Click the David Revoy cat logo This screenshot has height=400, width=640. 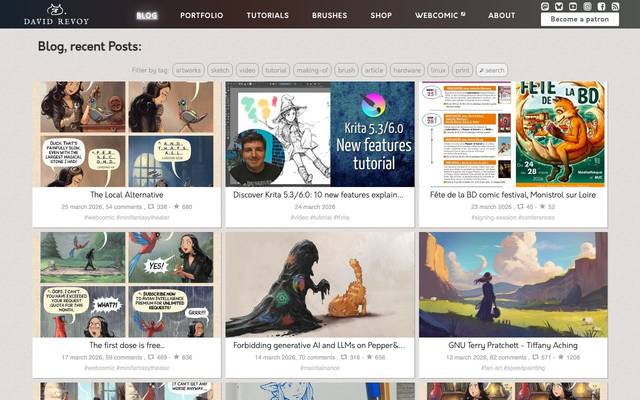click(56, 14)
